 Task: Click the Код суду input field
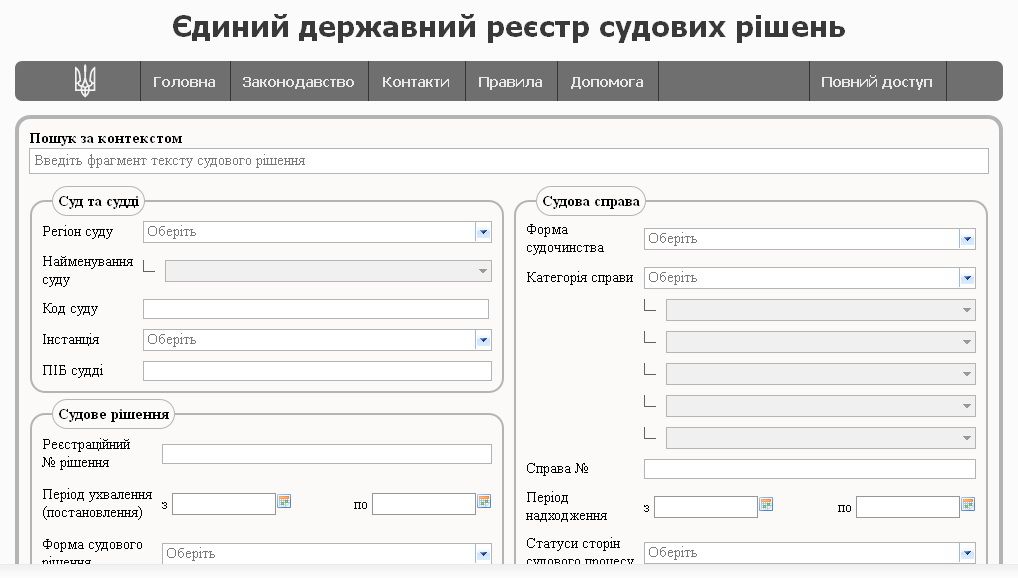(x=316, y=309)
